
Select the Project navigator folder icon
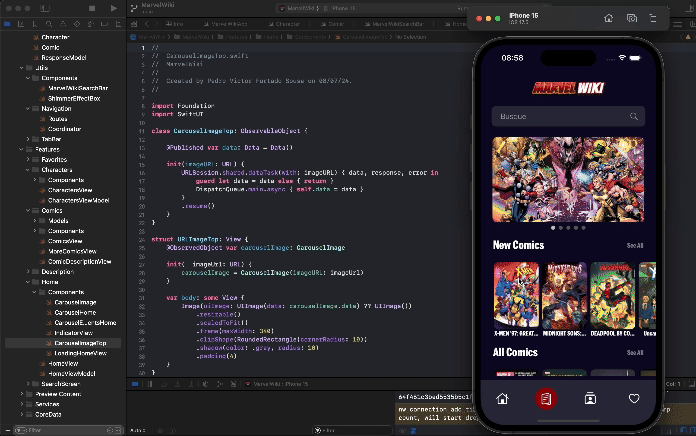pyautogui.click(x=7, y=24)
